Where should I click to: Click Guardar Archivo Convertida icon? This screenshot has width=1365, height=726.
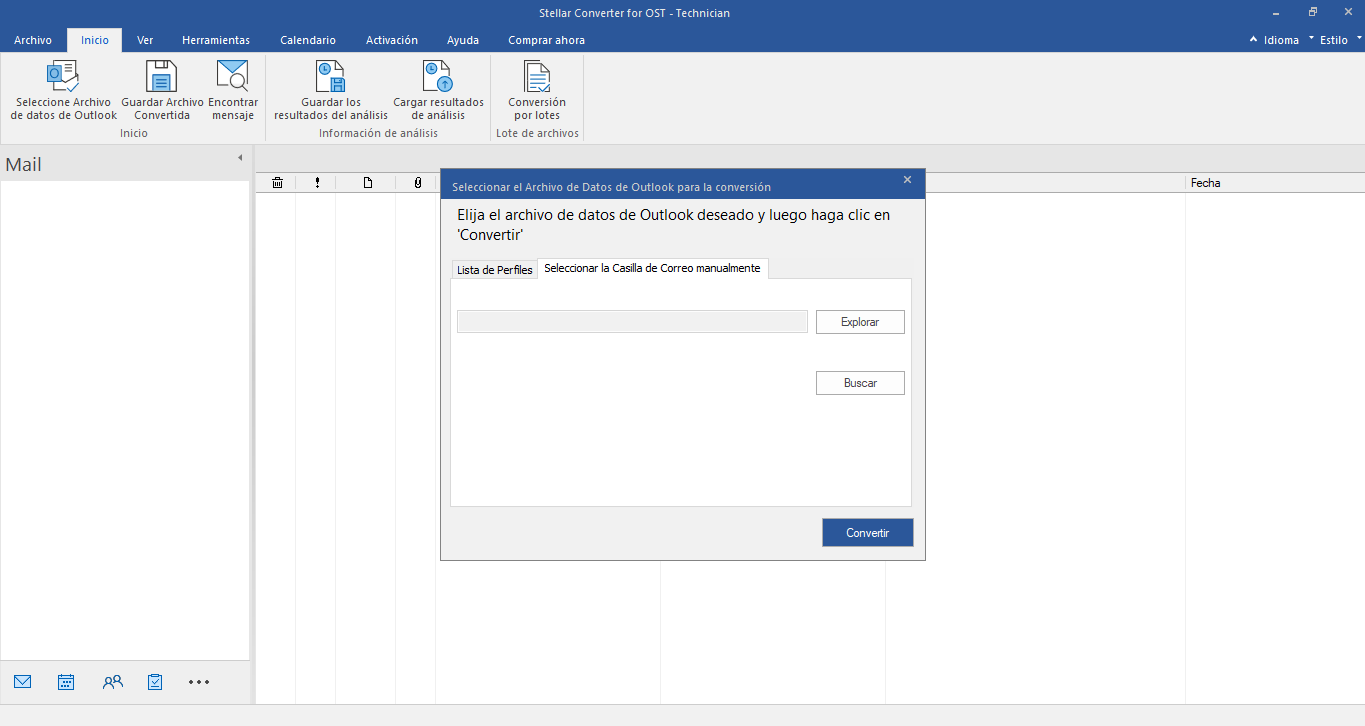point(162,77)
